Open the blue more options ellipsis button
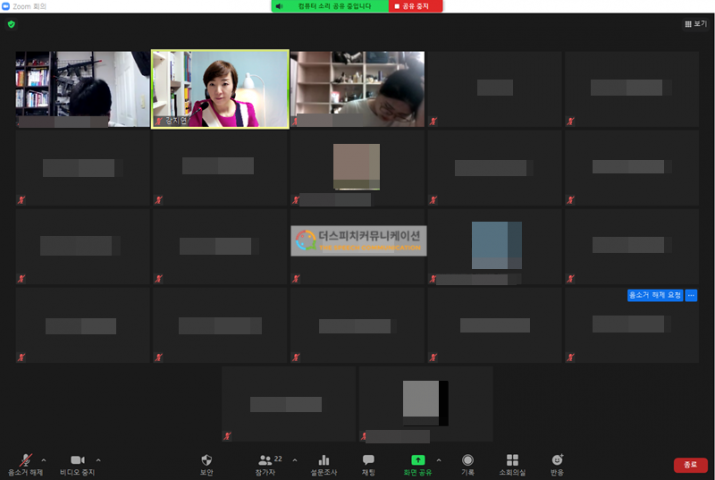This screenshot has width=715, height=480. coord(691,295)
